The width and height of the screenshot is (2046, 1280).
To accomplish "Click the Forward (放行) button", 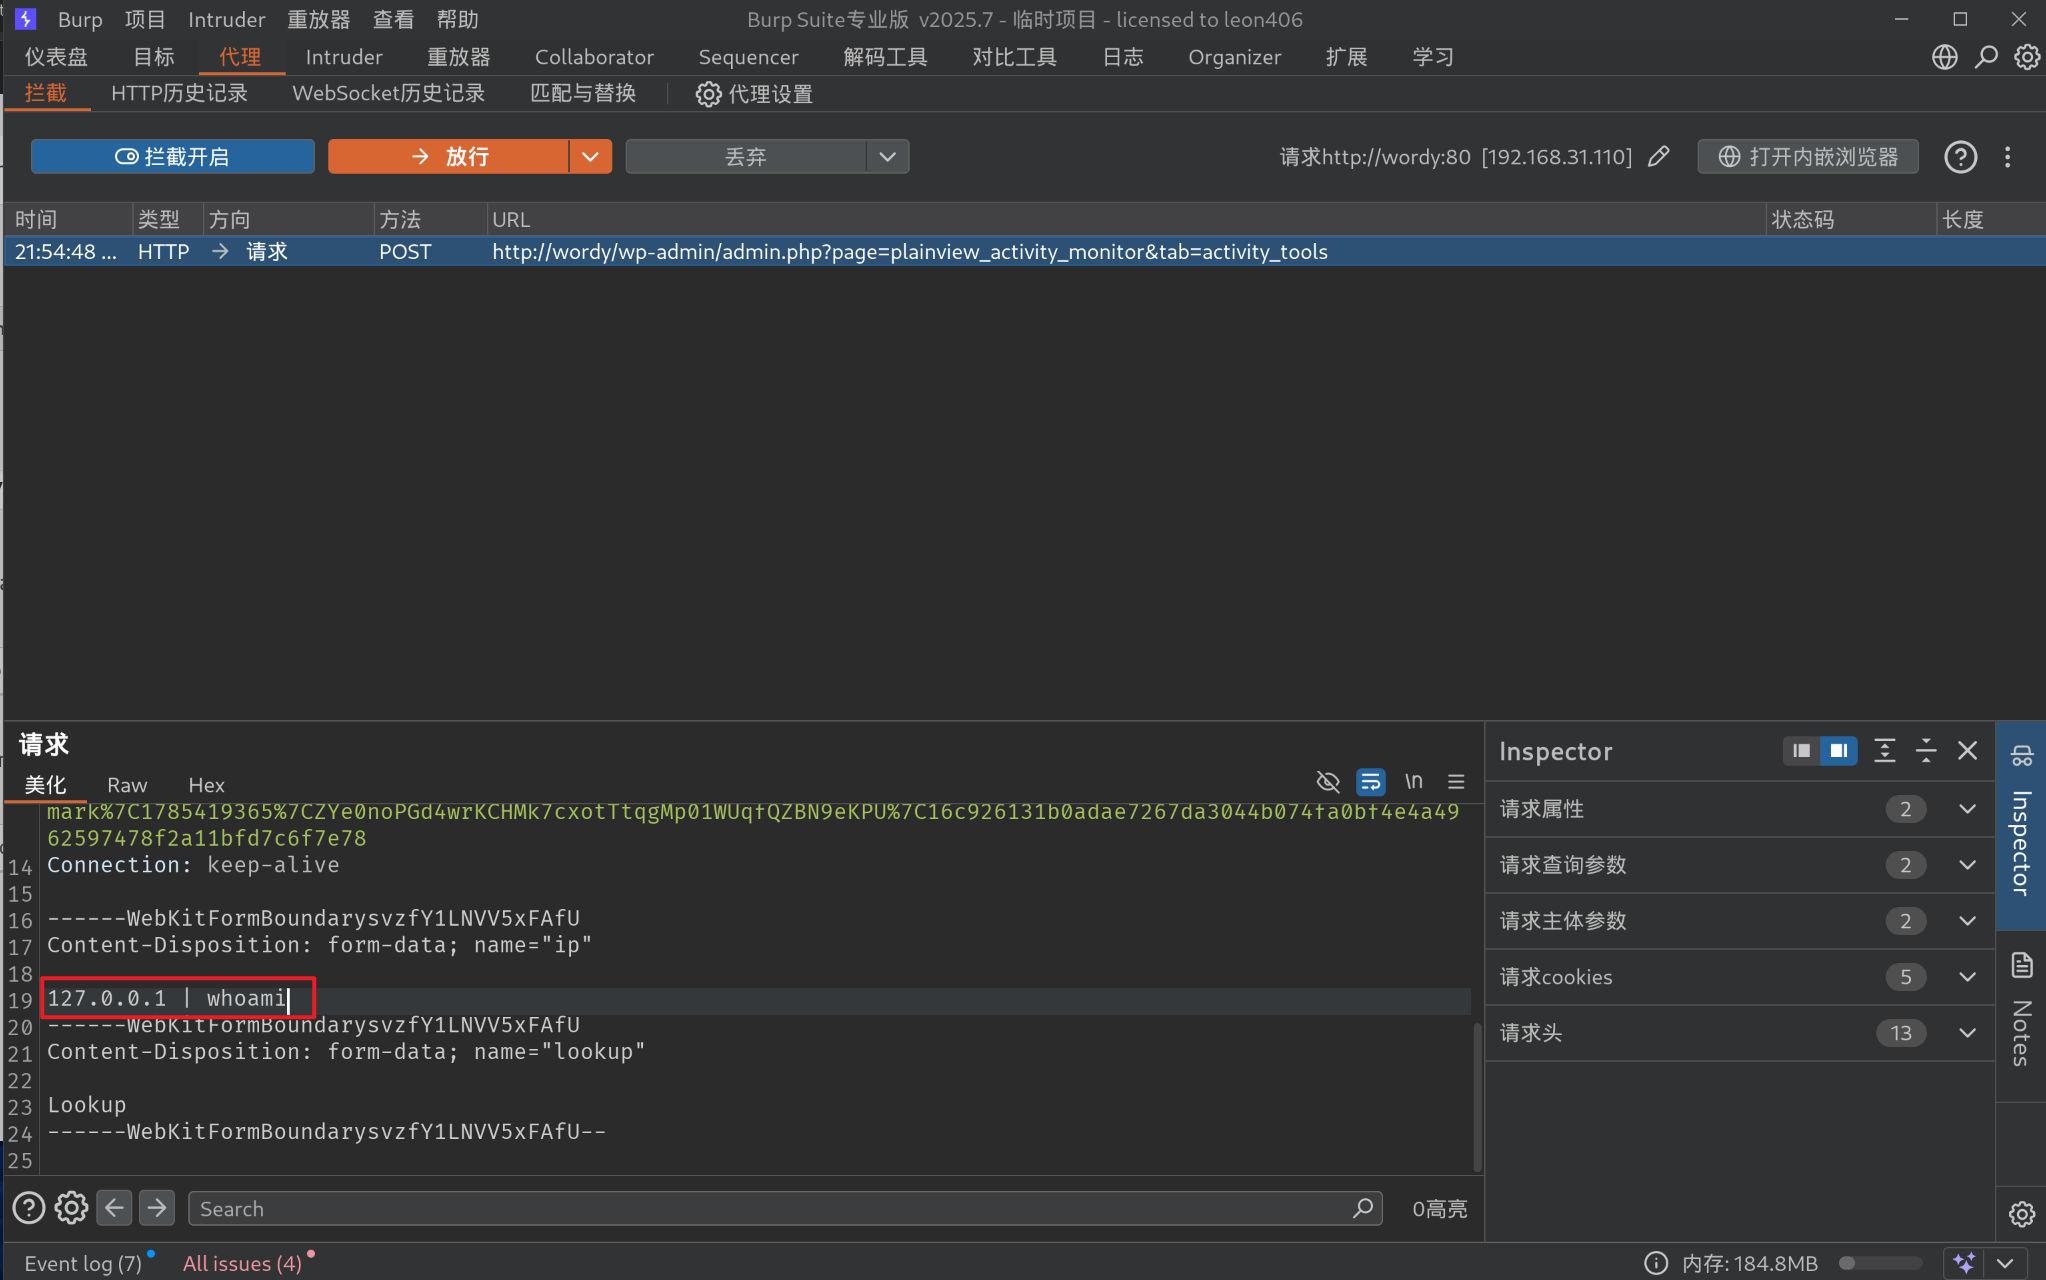I will click(448, 157).
